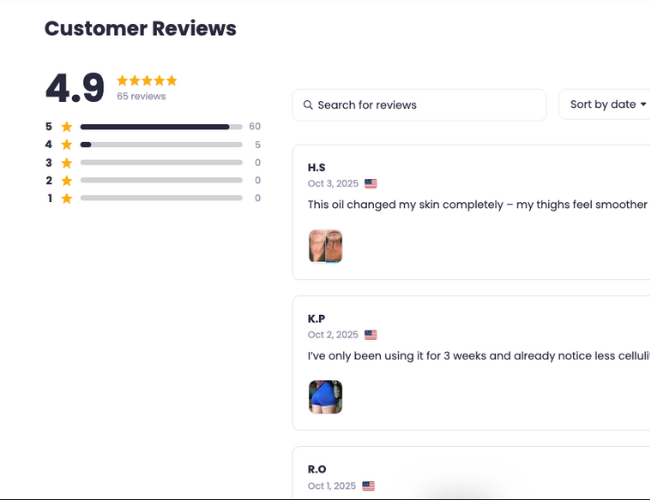Click the star icon in 5-star row
Viewport: 650px width, 500px height.
66,127
